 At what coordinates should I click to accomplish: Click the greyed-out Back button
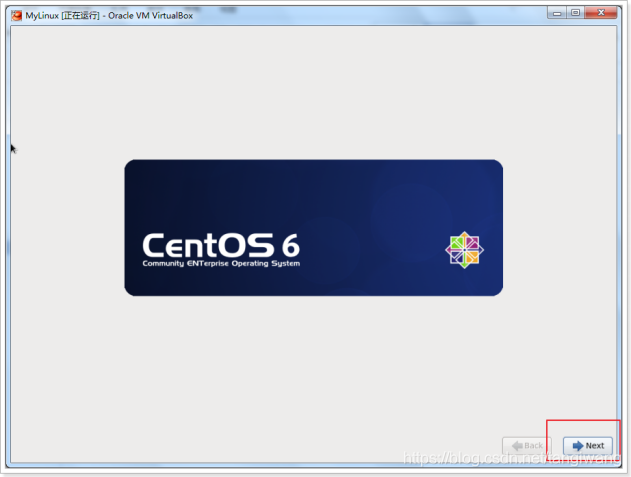(x=527, y=446)
